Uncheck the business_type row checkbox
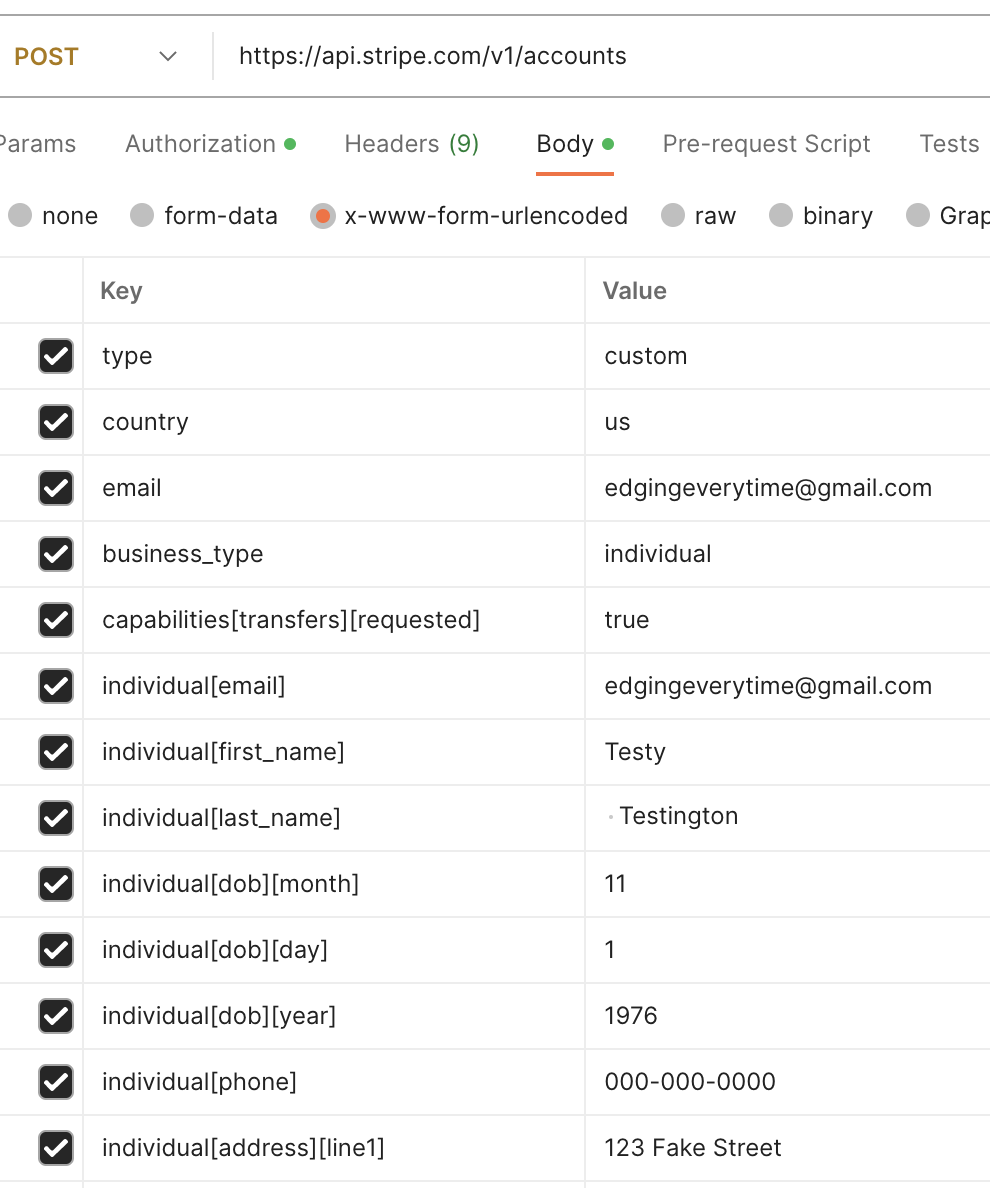 56,554
